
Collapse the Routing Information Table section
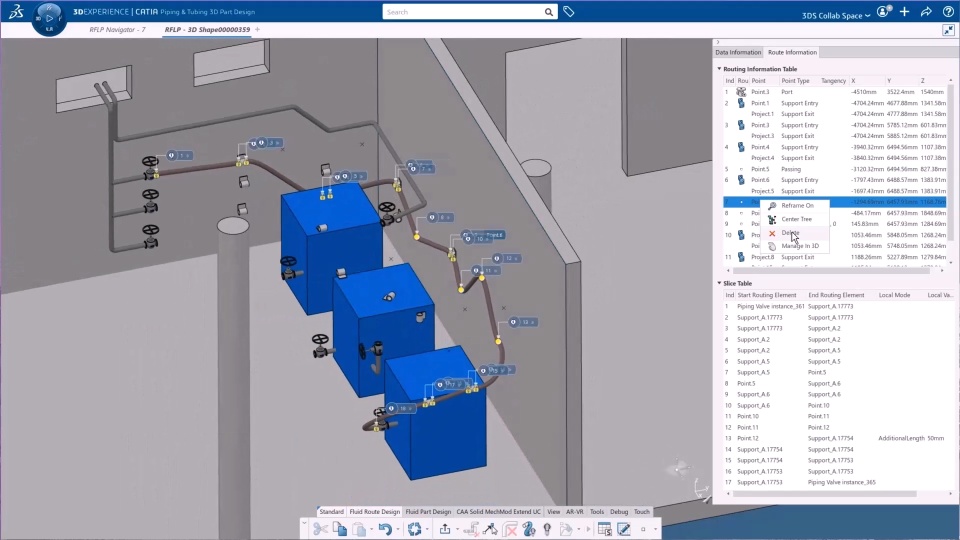(719, 69)
